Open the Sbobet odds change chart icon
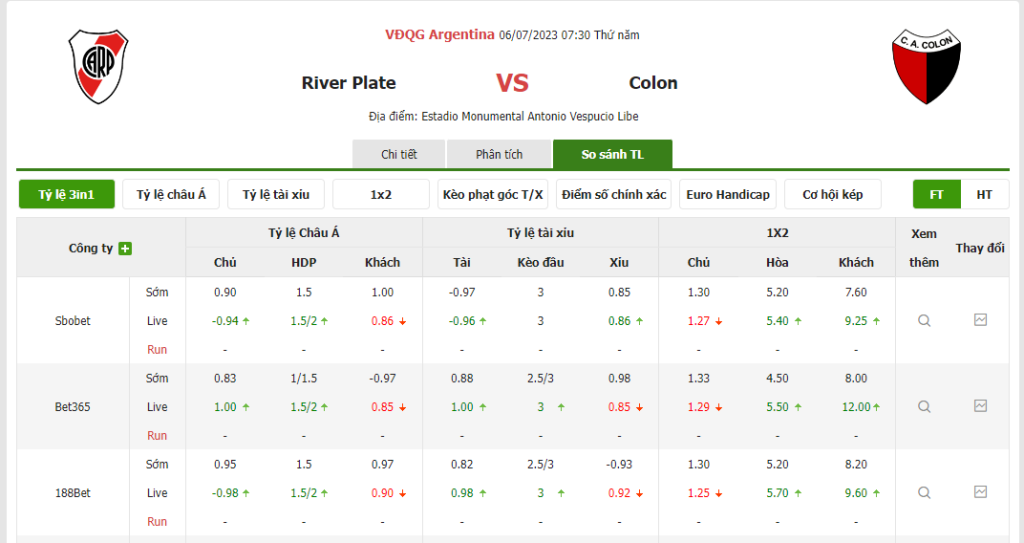Image resolution: width=1024 pixels, height=543 pixels. (x=980, y=320)
